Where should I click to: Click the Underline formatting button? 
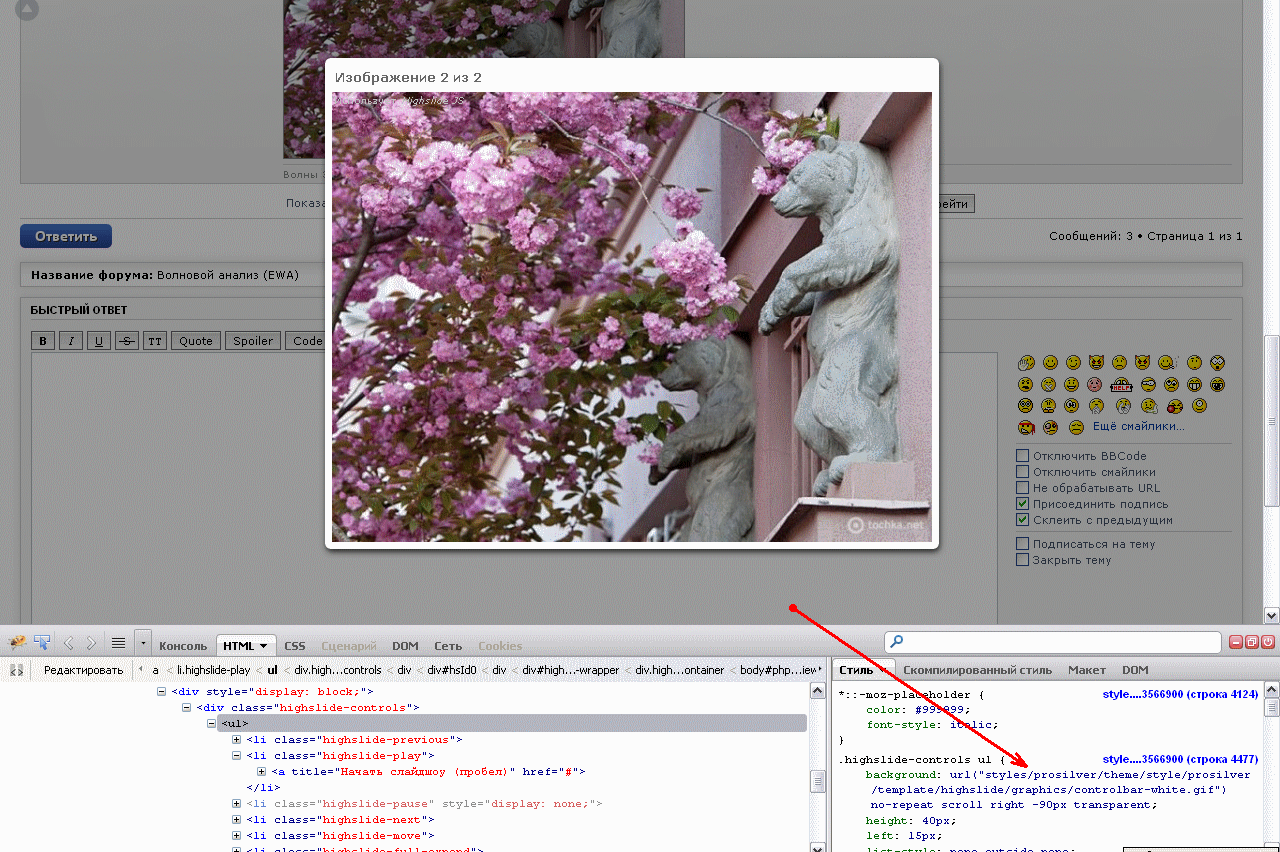click(x=98, y=341)
